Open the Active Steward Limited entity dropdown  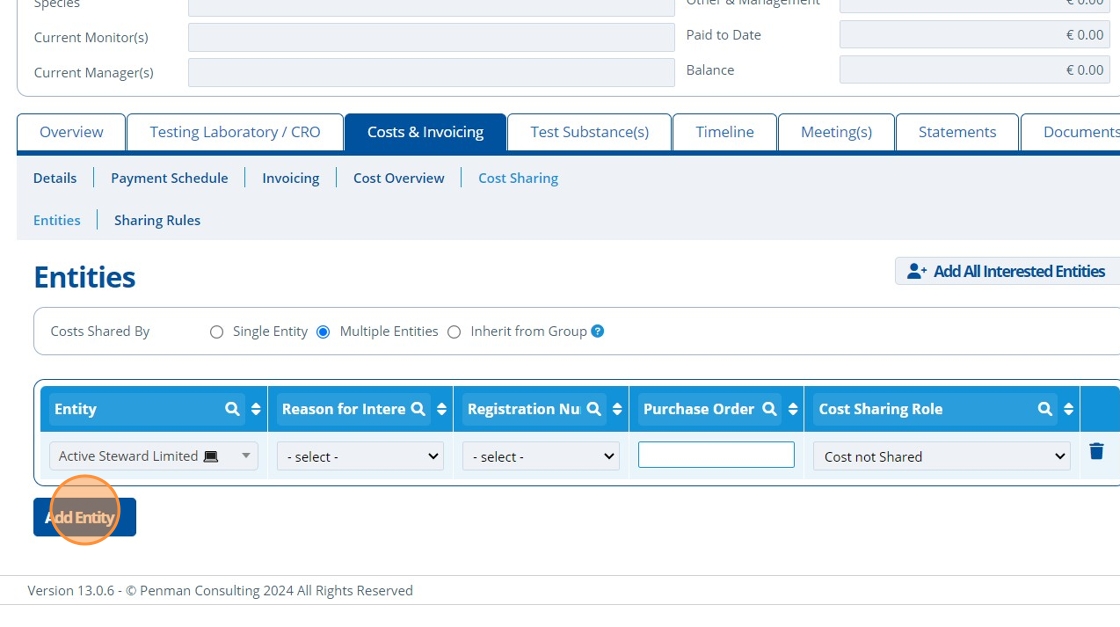pyautogui.click(x=154, y=456)
